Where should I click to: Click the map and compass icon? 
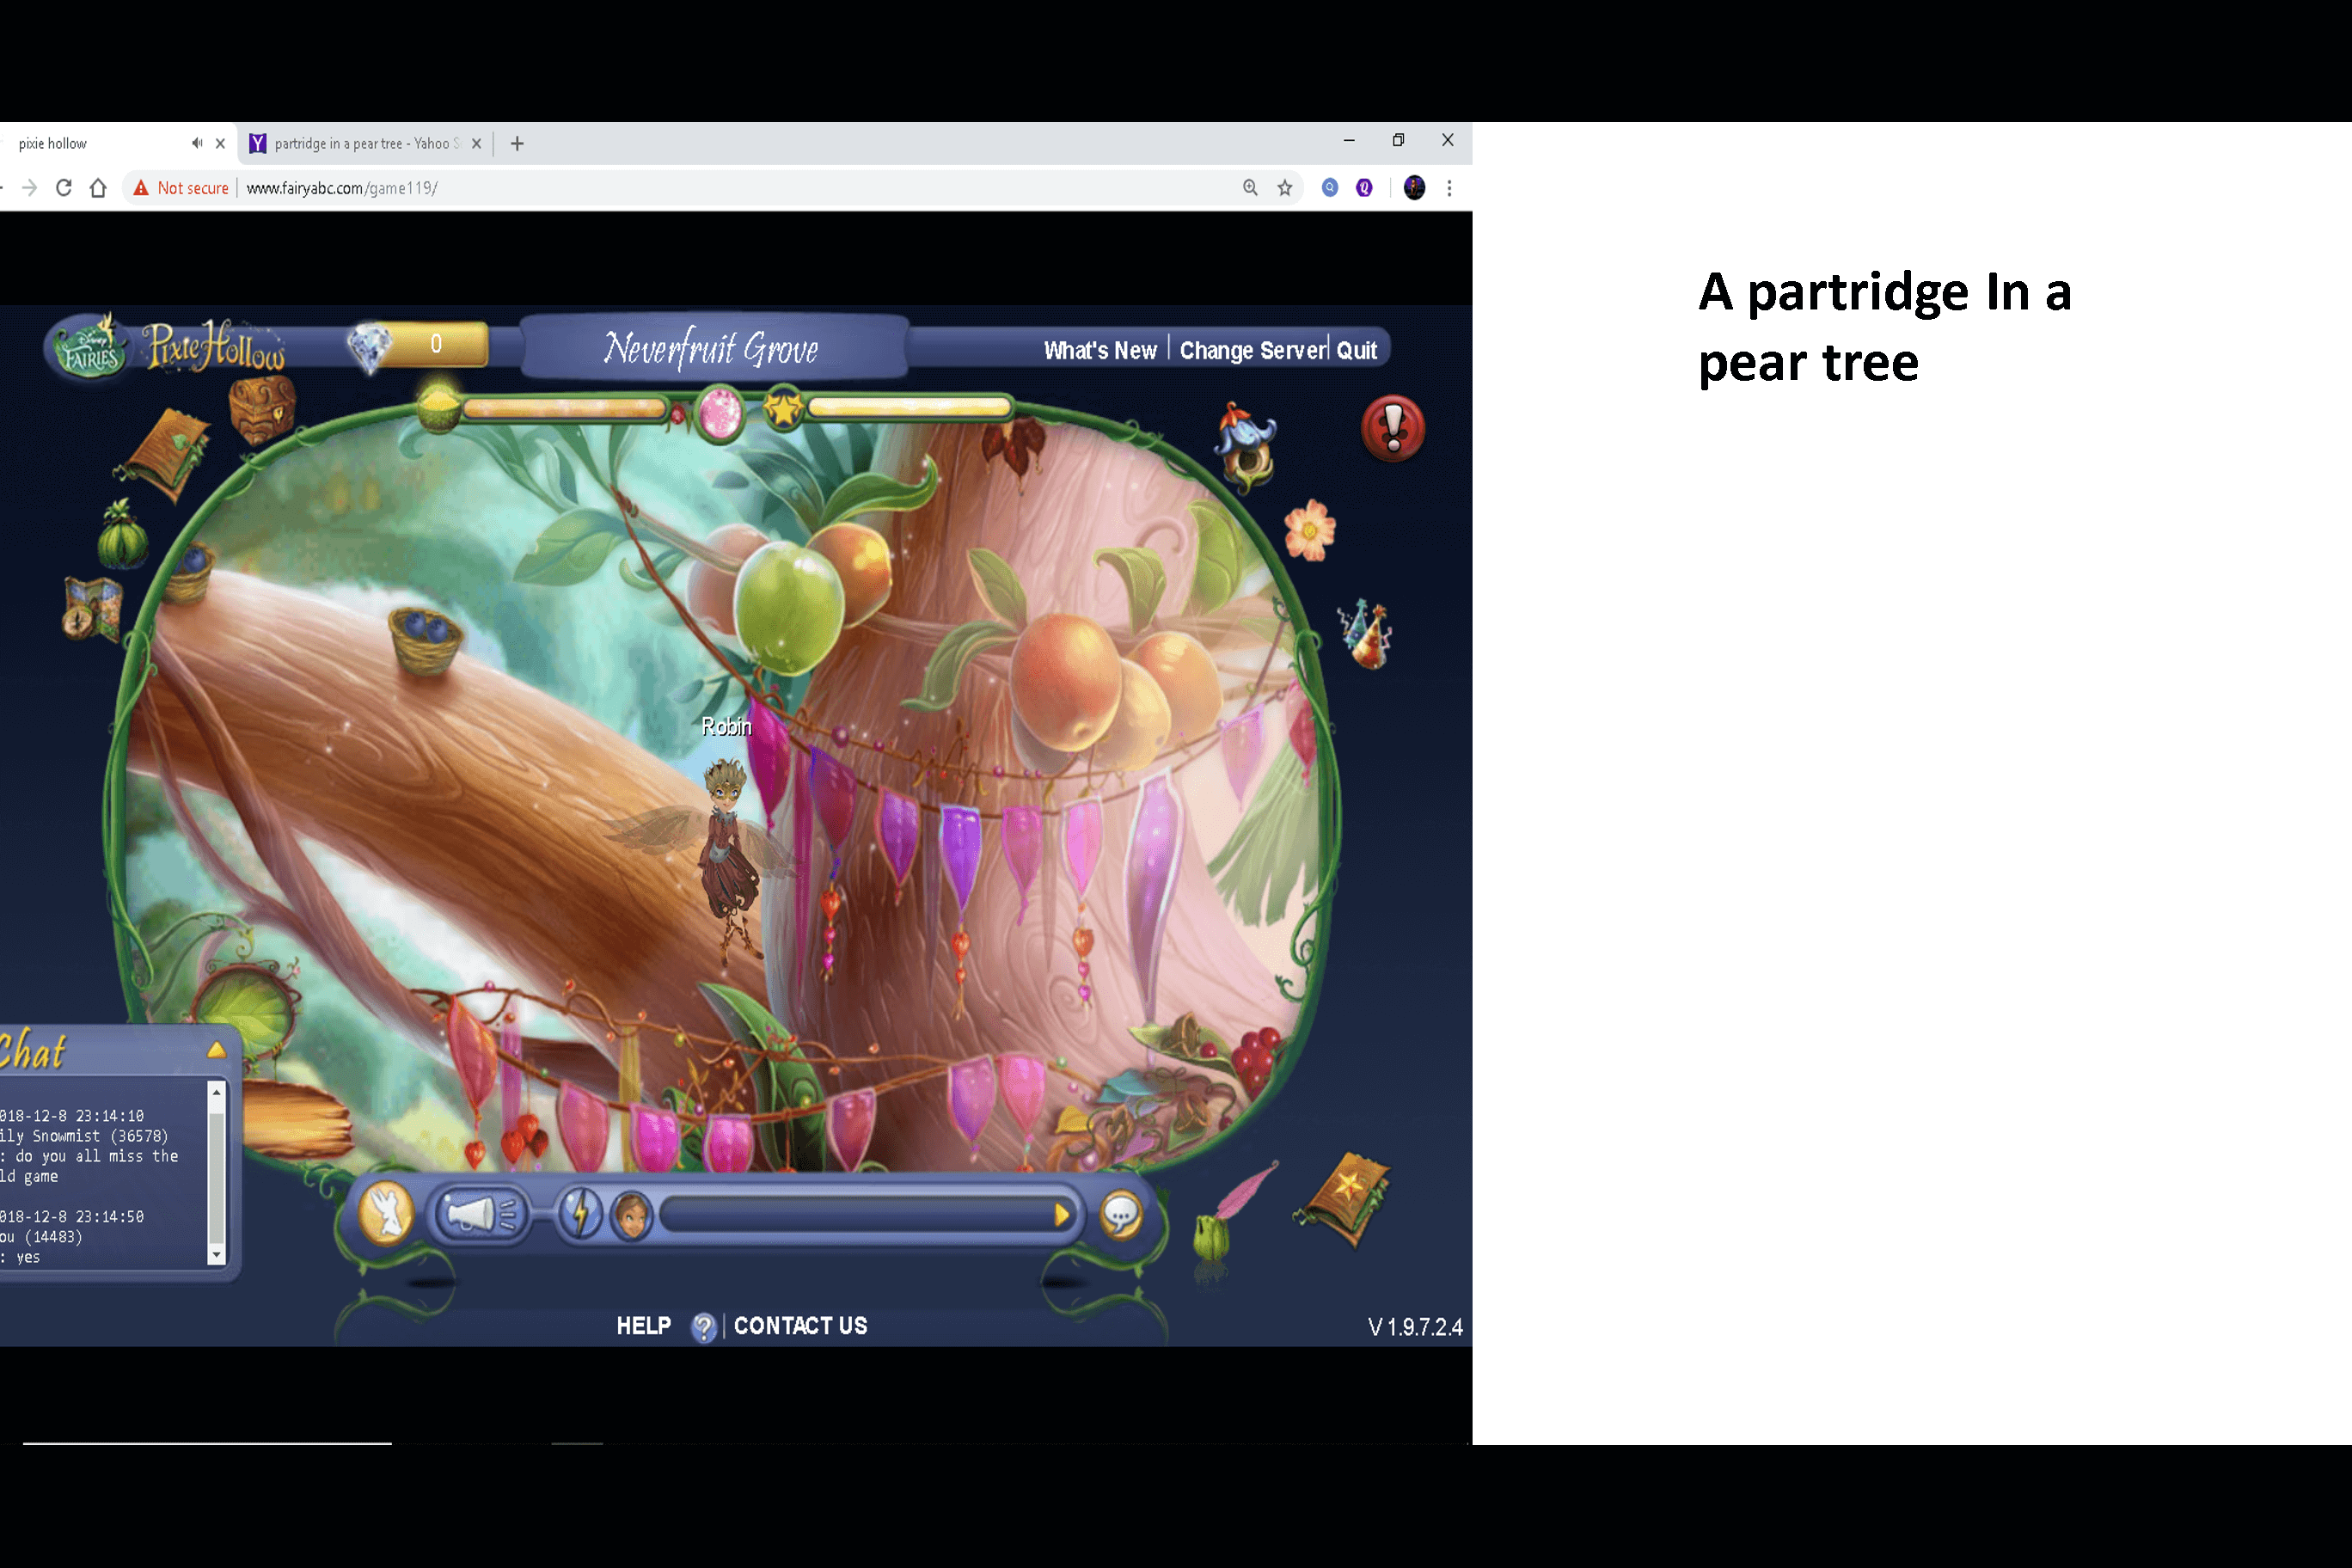(x=92, y=608)
